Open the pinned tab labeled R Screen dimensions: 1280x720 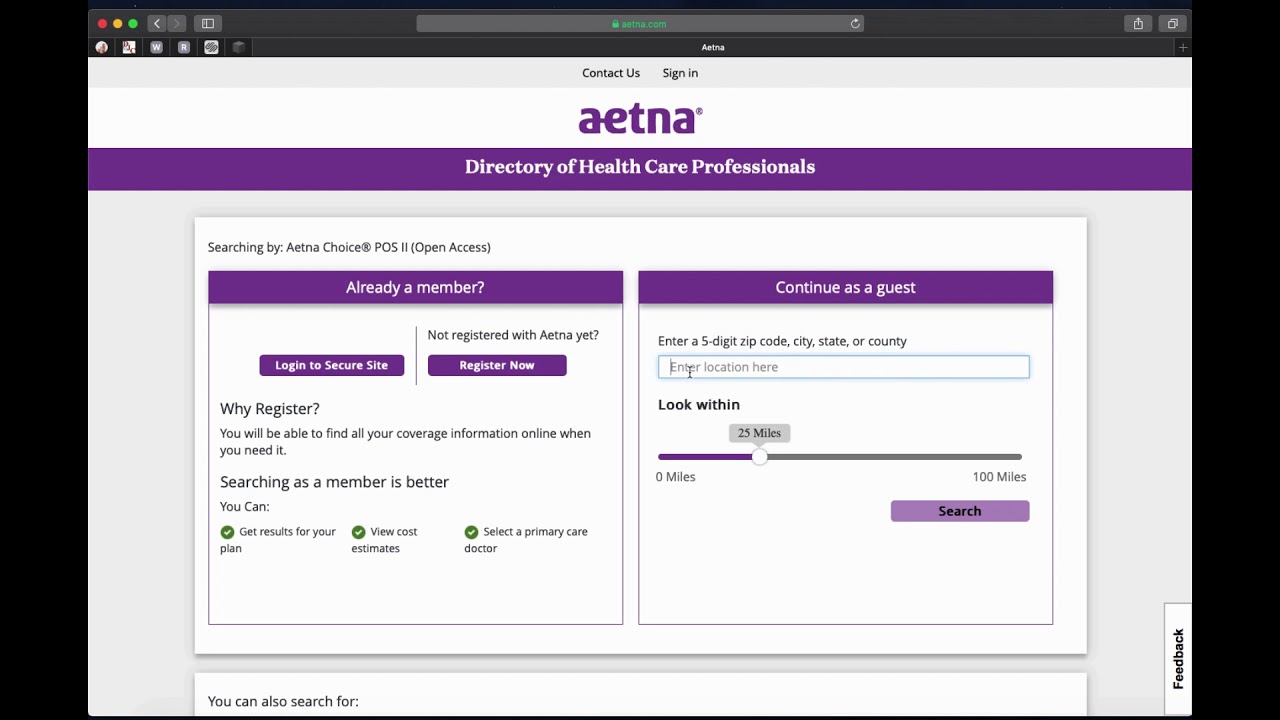[x=184, y=47]
